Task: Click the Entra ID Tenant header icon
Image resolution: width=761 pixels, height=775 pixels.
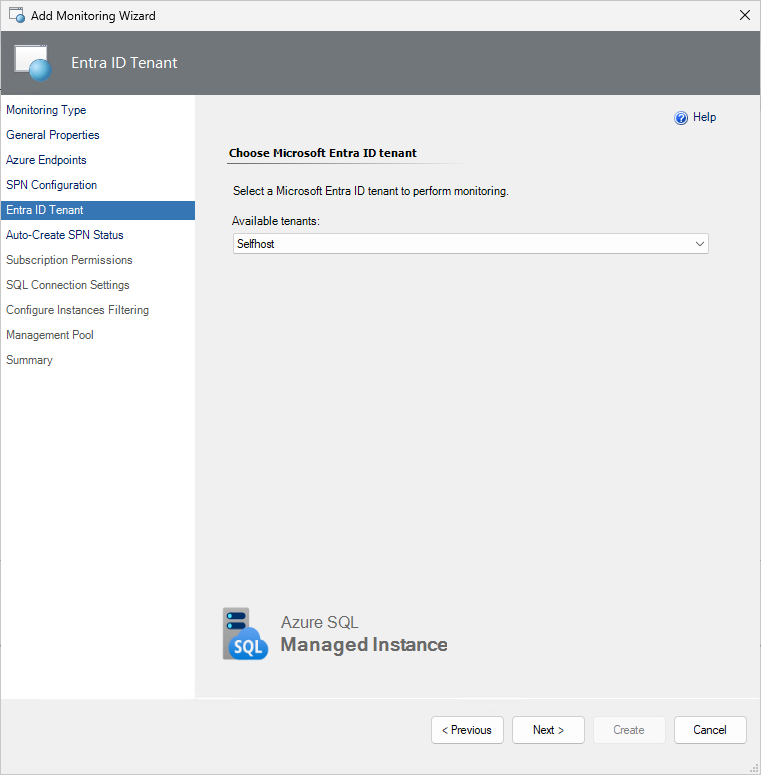Action: point(33,63)
